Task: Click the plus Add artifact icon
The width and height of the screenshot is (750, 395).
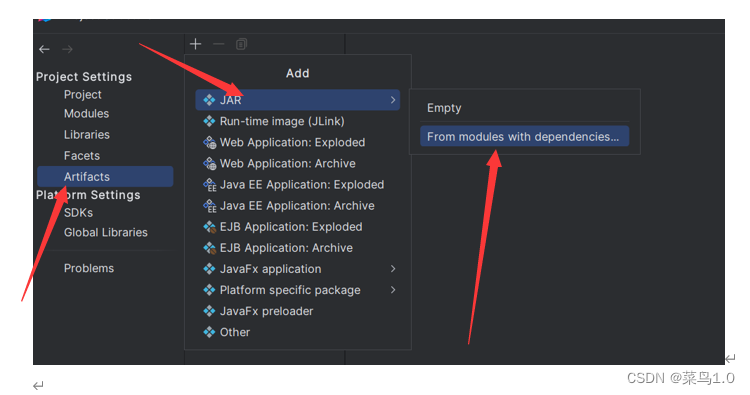Action: click(195, 44)
